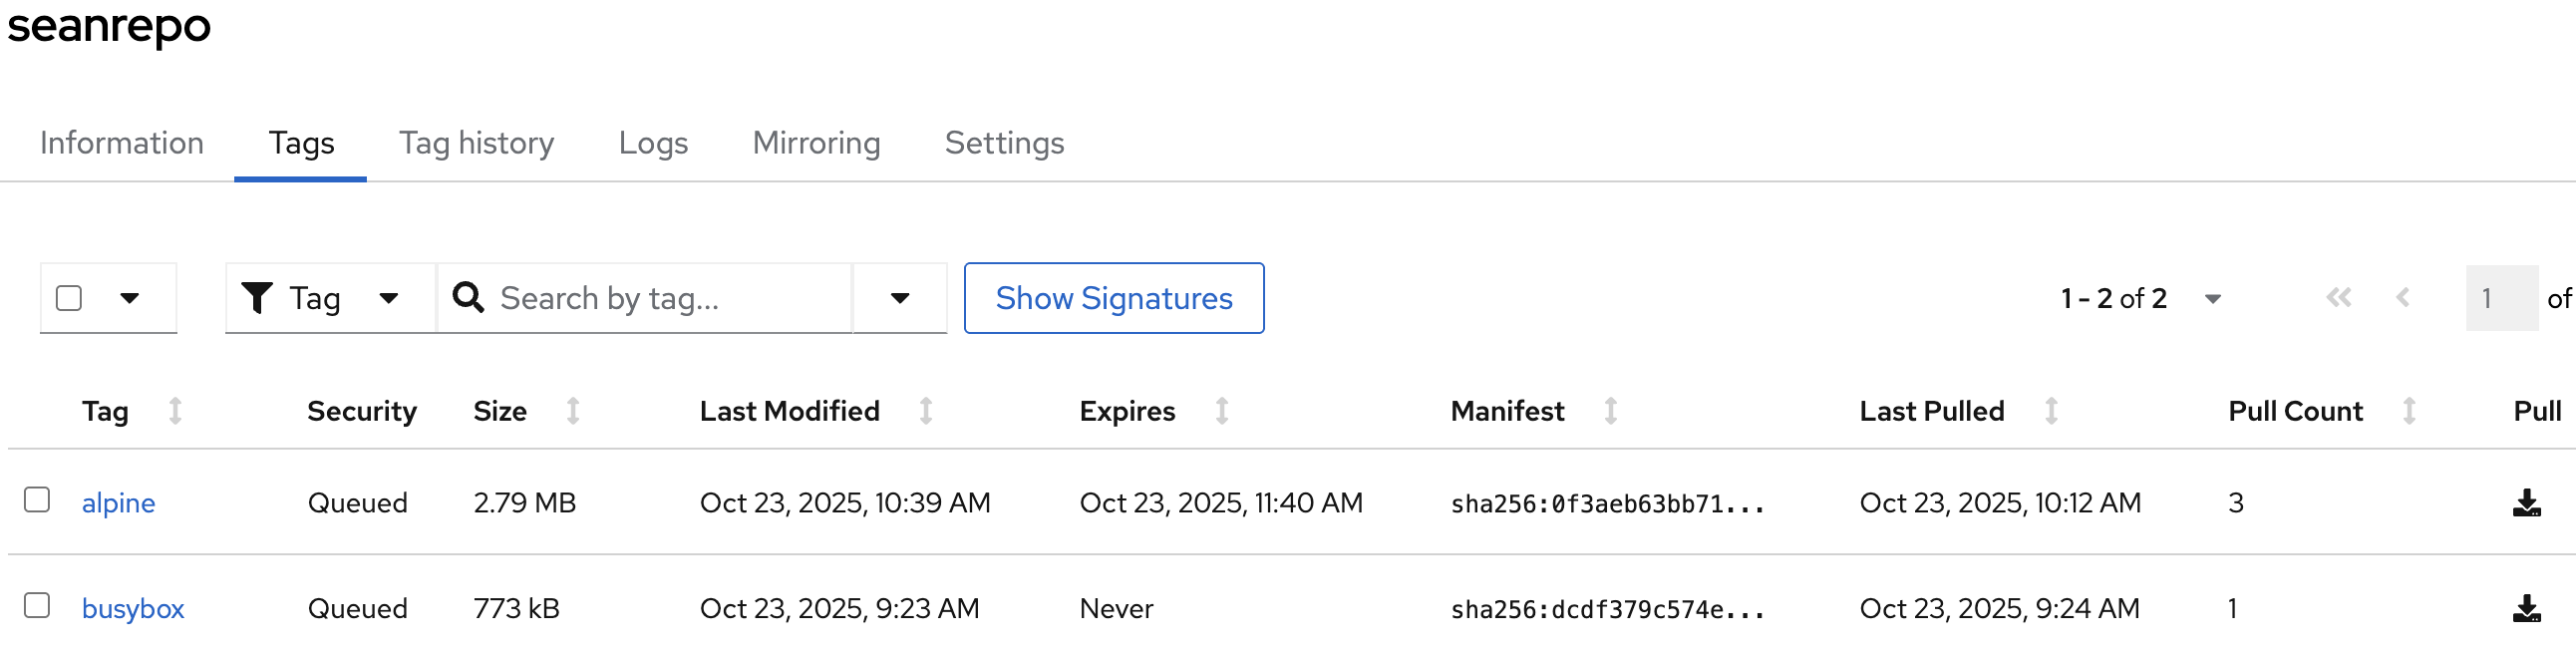The image size is (2576, 654).
Task: Sort by Last Modified sort icon
Action: click(x=926, y=411)
